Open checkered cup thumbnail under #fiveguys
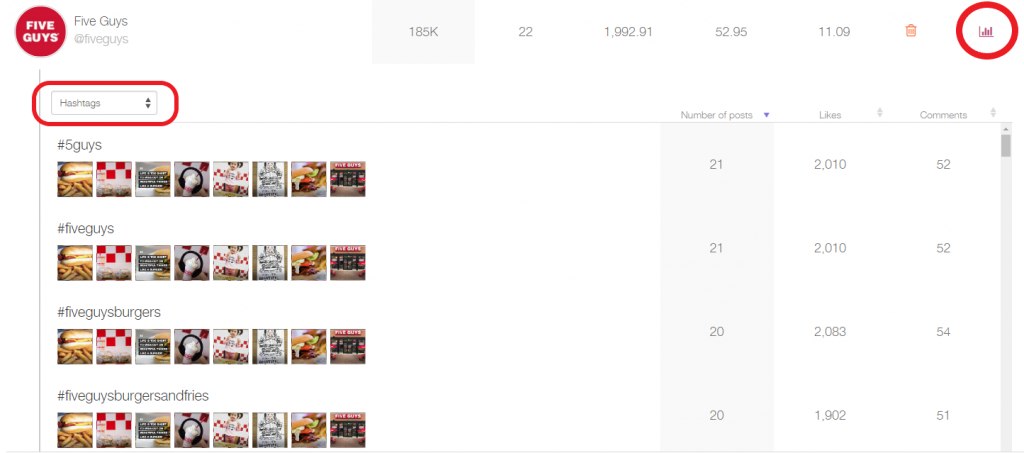Viewport: 1024px width, 453px height. pos(114,262)
